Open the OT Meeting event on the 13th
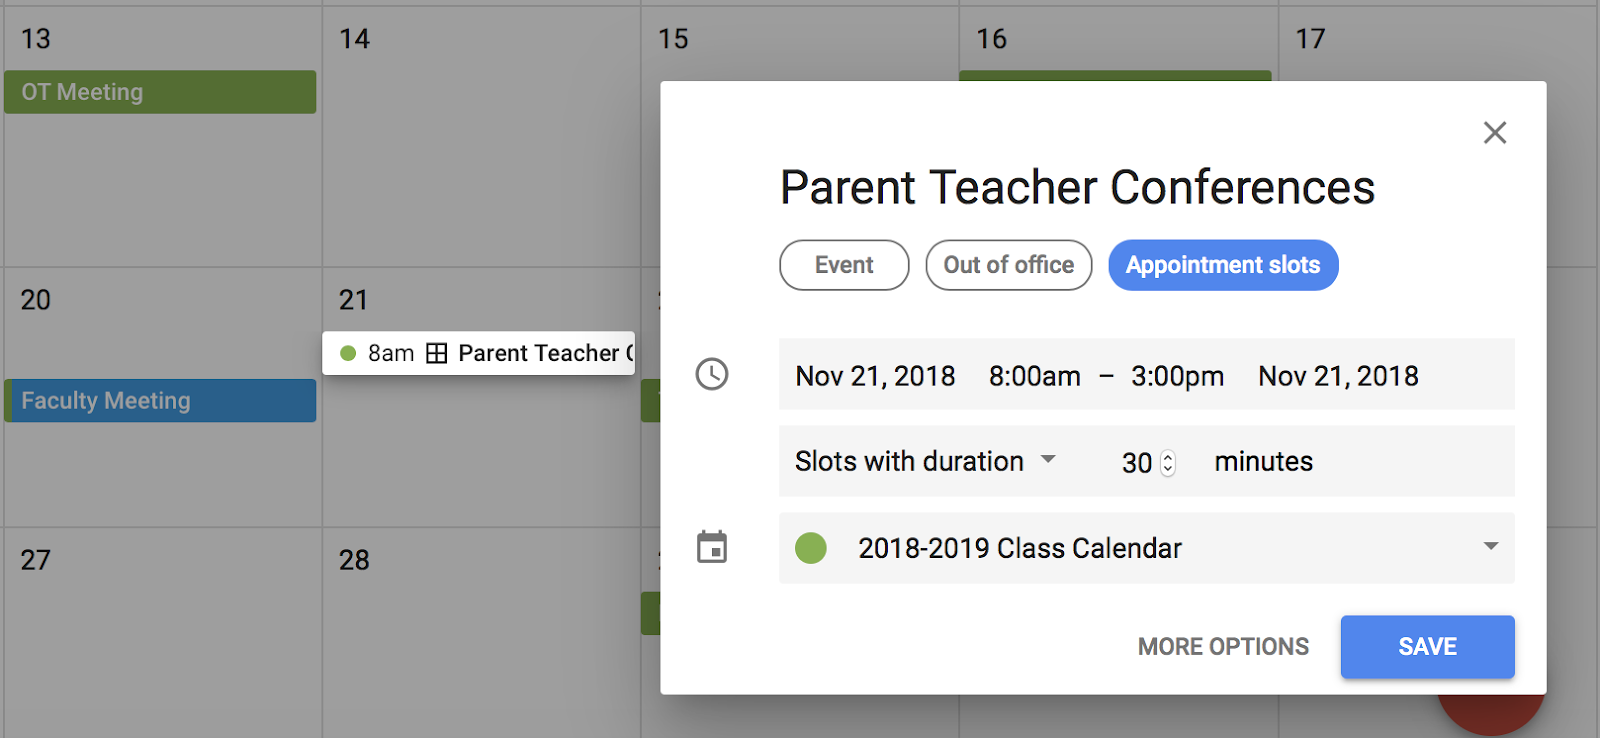Image resolution: width=1600 pixels, height=738 pixels. tap(160, 92)
